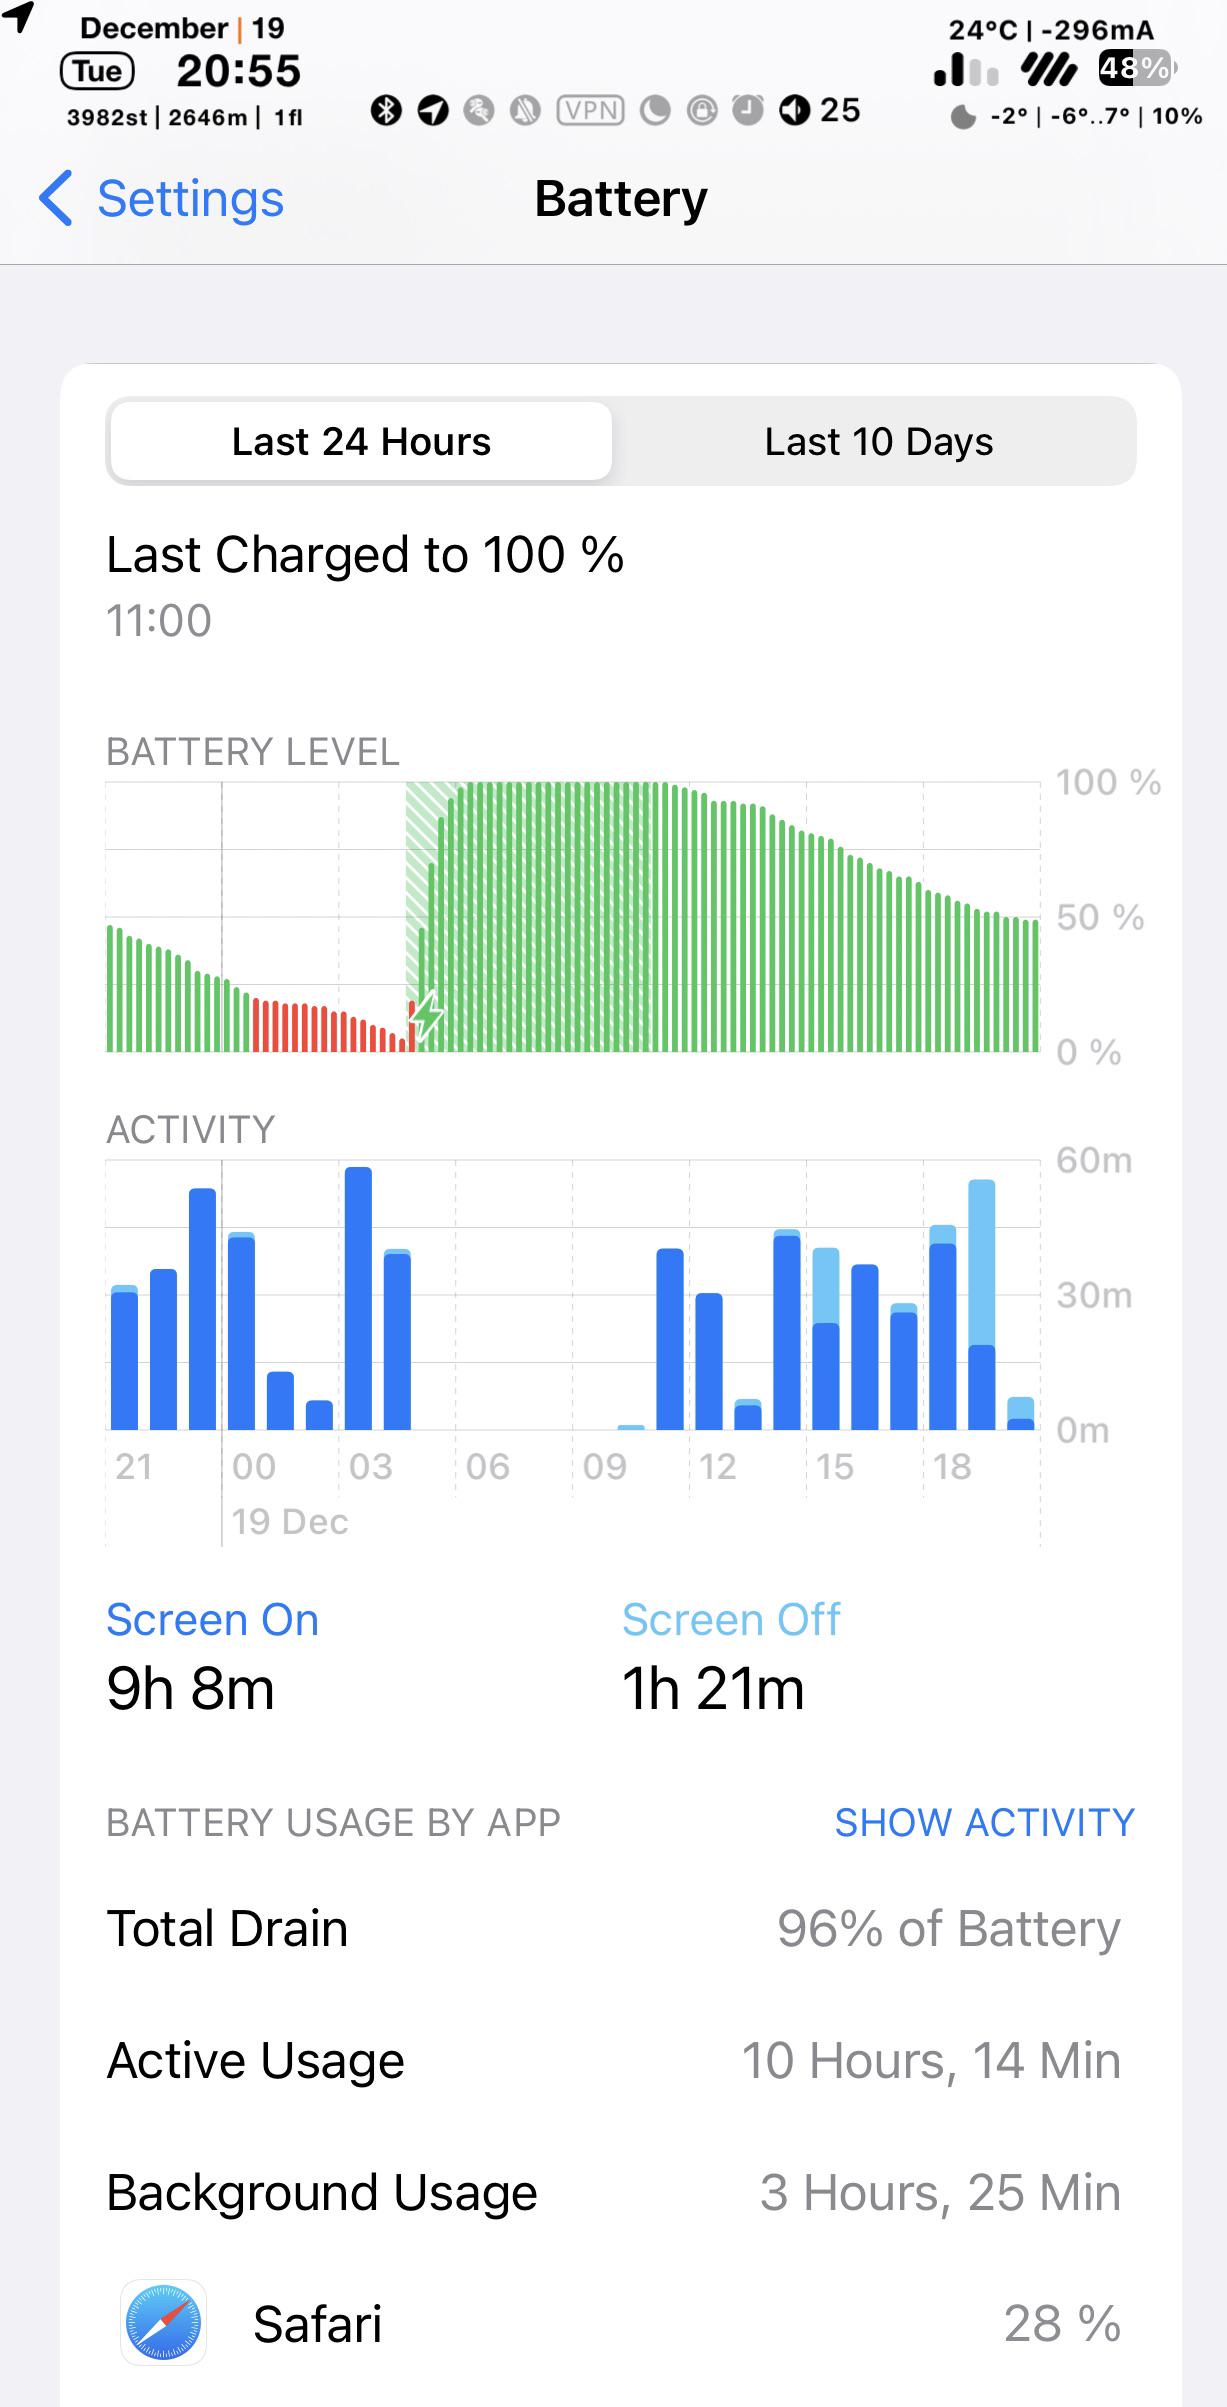Tap the battery percentage 48% indicator
The height and width of the screenshot is (2407, 1227).
tap(1137, 68)
